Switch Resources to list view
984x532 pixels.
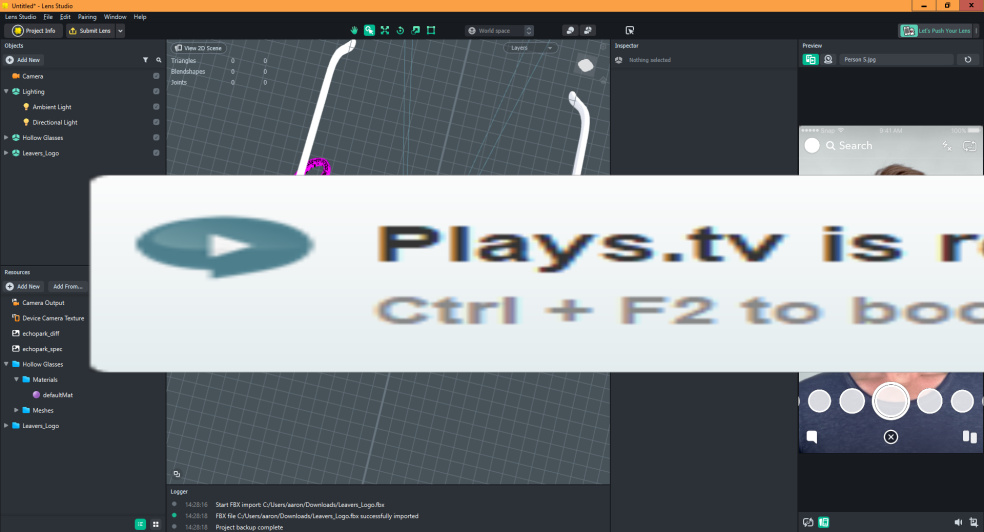pyautogui.click(x=141, y=524)
